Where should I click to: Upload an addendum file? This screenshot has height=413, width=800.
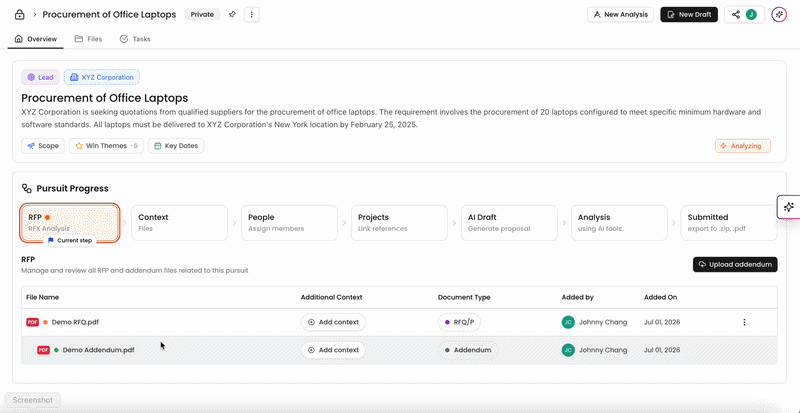pos(735,264)
